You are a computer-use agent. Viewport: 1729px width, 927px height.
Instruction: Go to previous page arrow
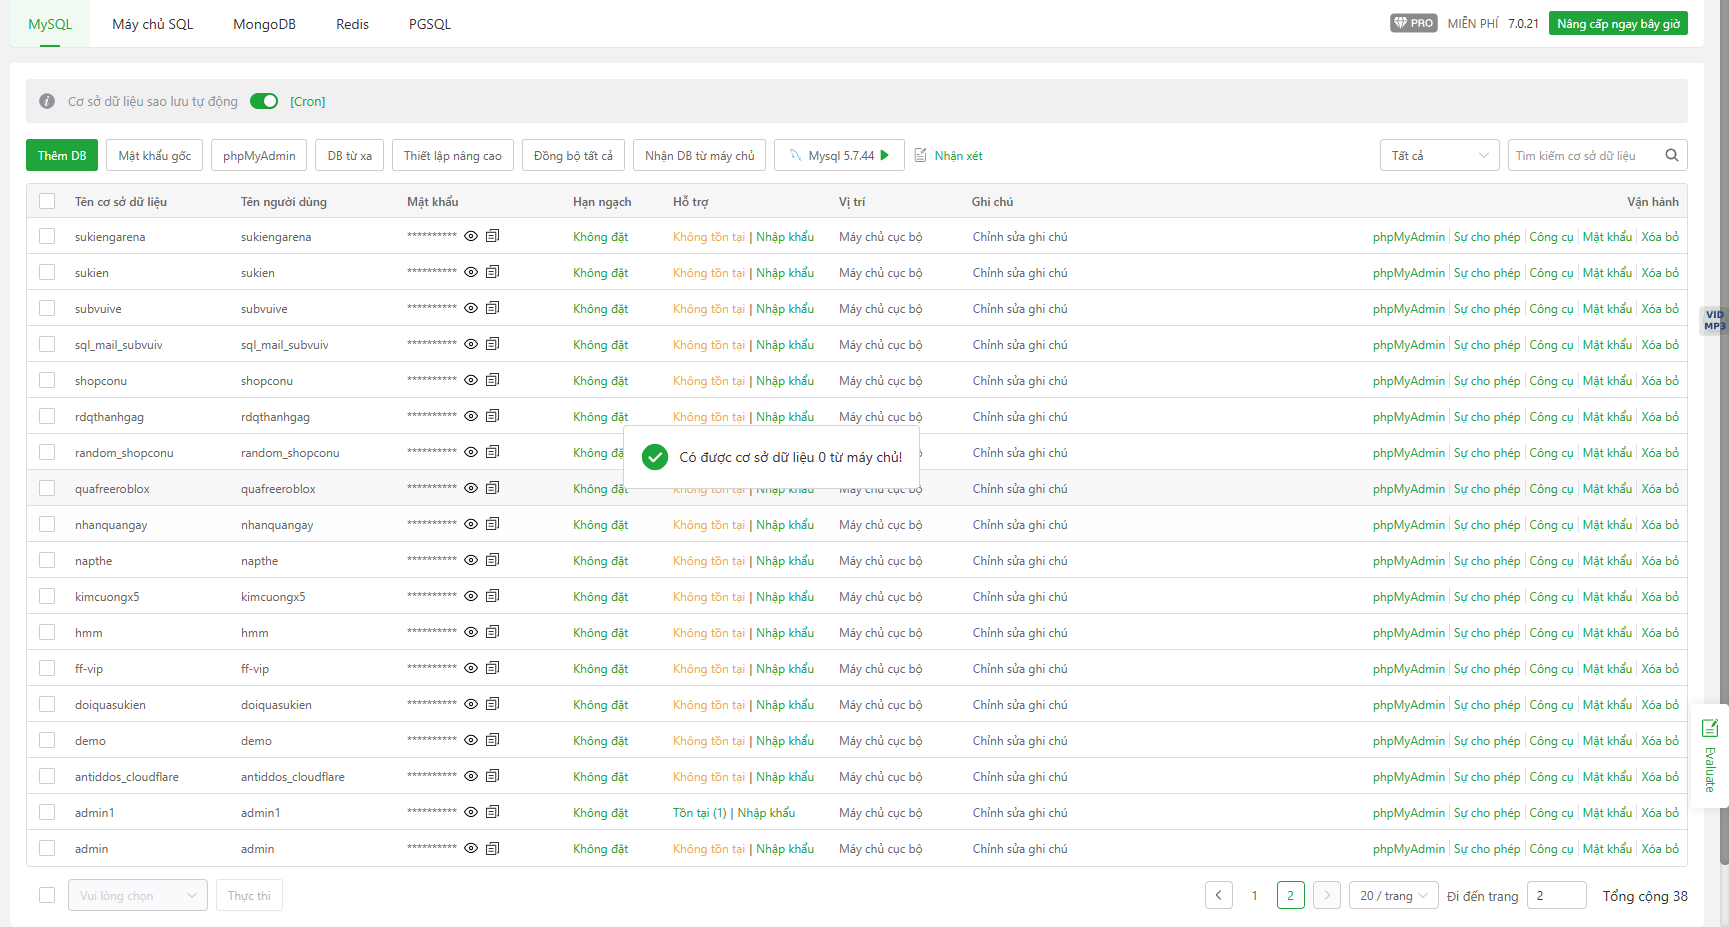coord(1218,895)
